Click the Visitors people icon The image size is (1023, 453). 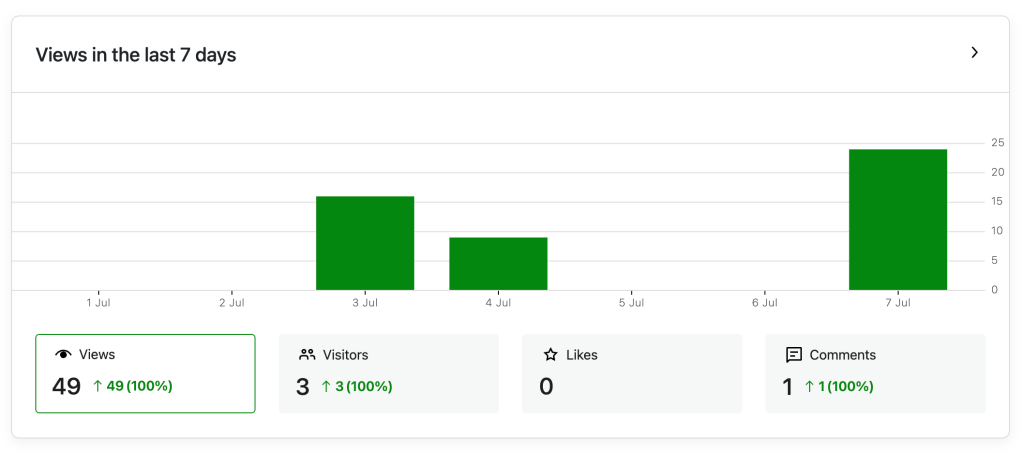pyautogui.click(x=307, y=355)
